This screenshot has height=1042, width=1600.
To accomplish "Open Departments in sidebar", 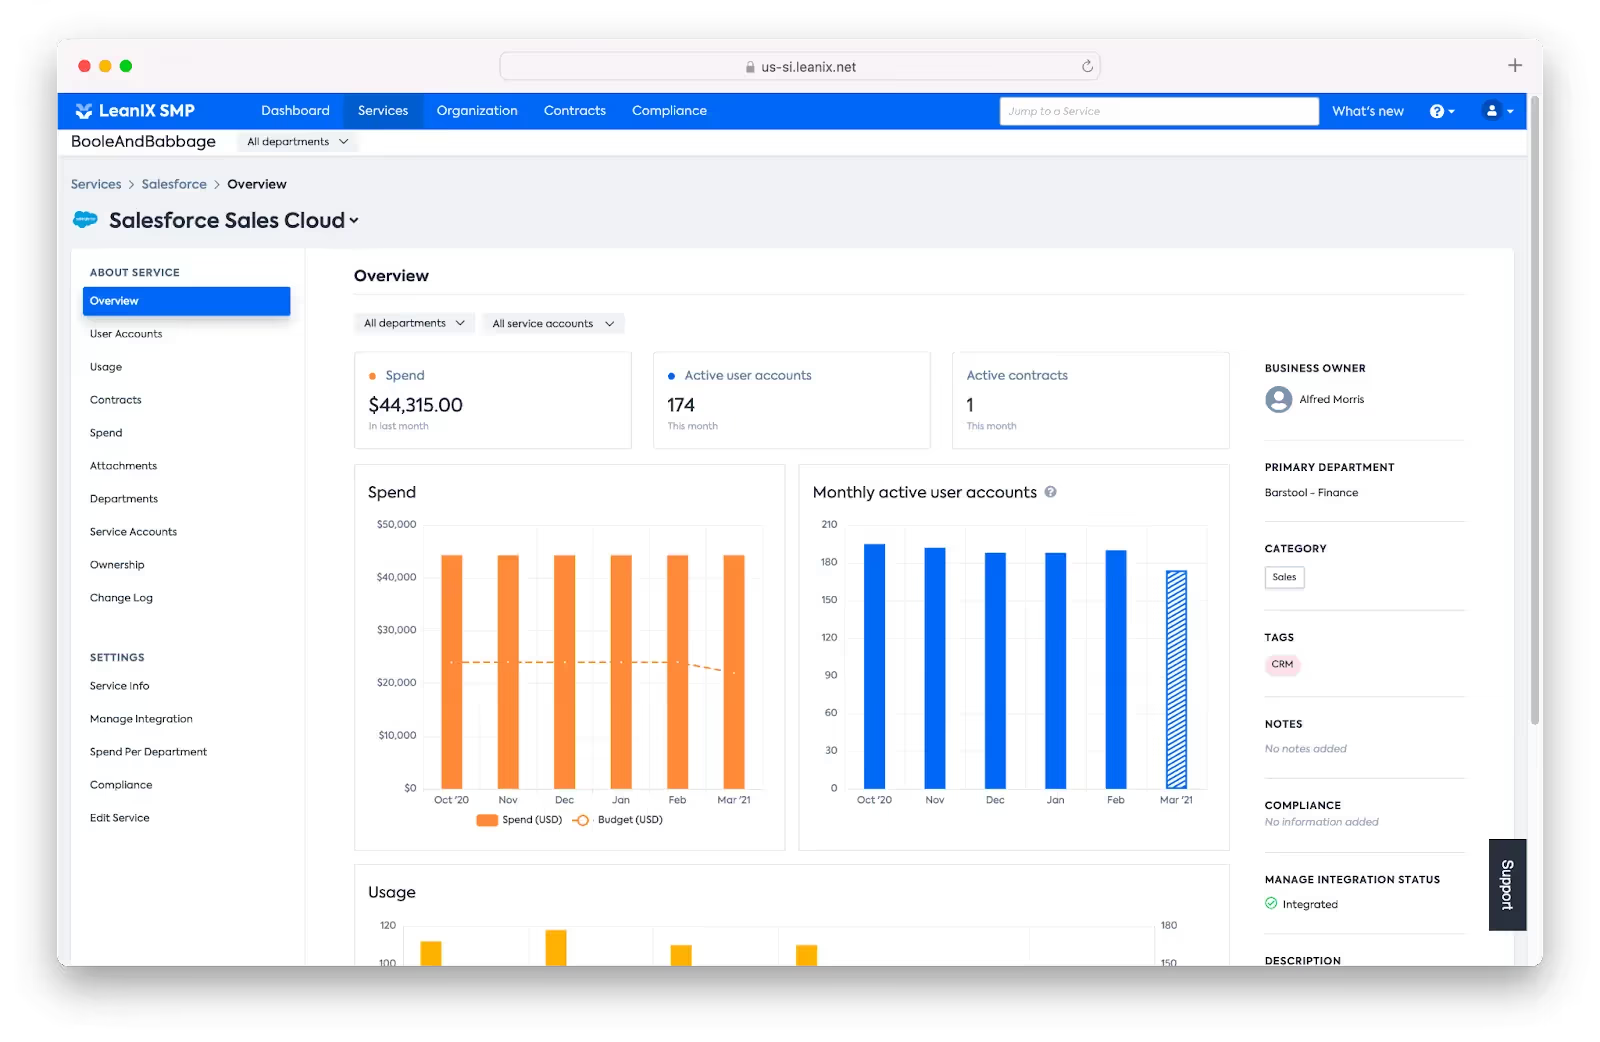I will click(x=124, y=499).
